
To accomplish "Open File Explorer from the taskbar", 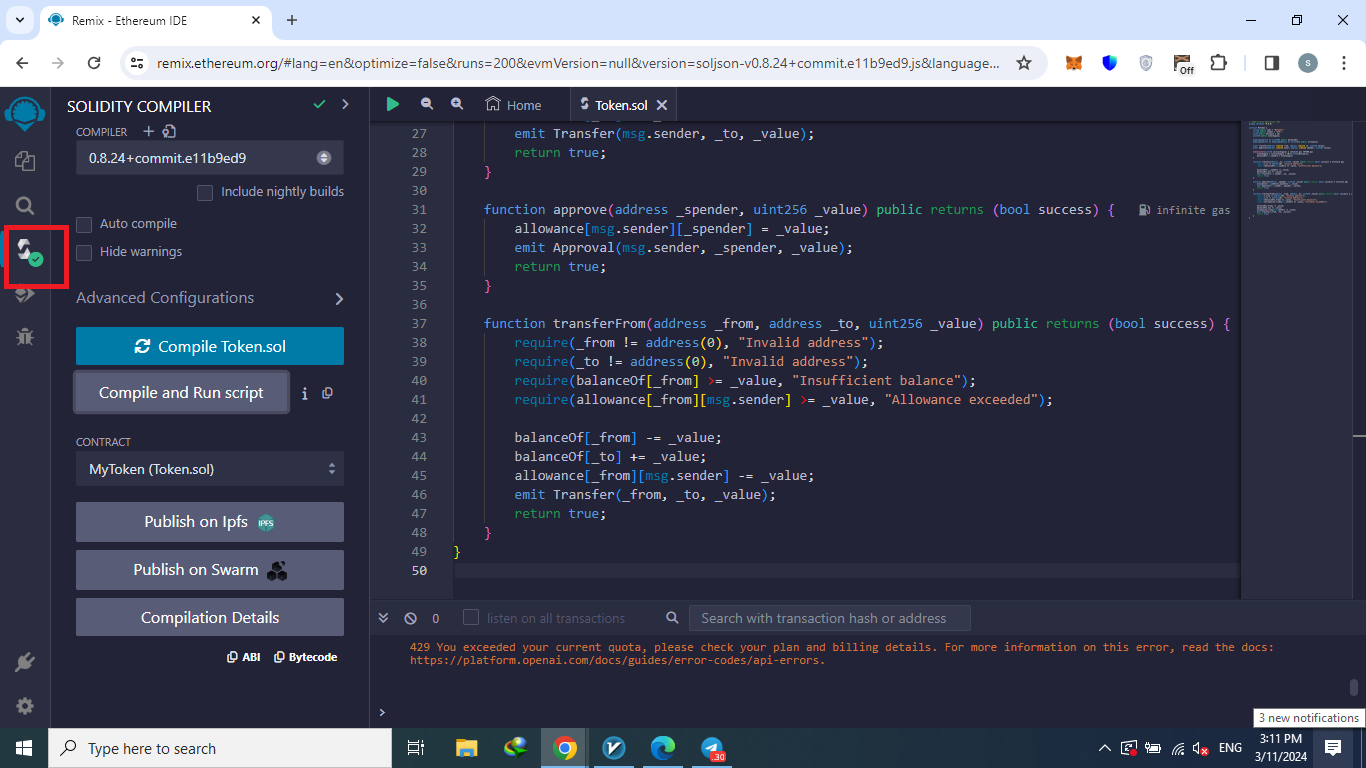I will coord(467,748).
